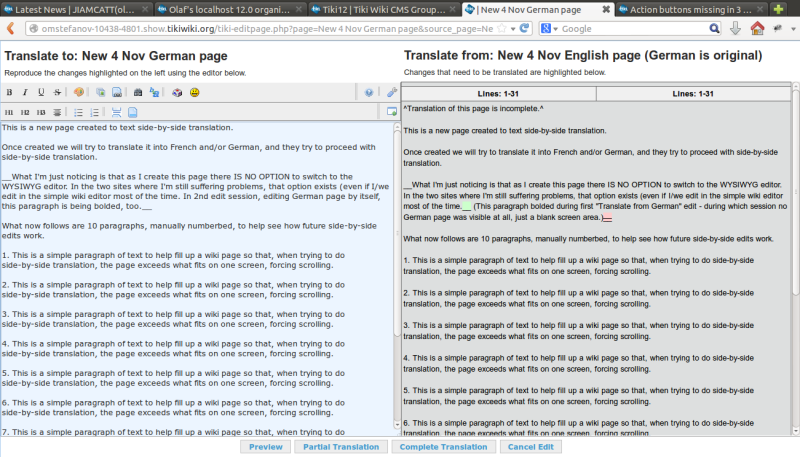
Task: Toggle fullscreen editing icon
Action: pyautogui.click(x=392, y=112)
